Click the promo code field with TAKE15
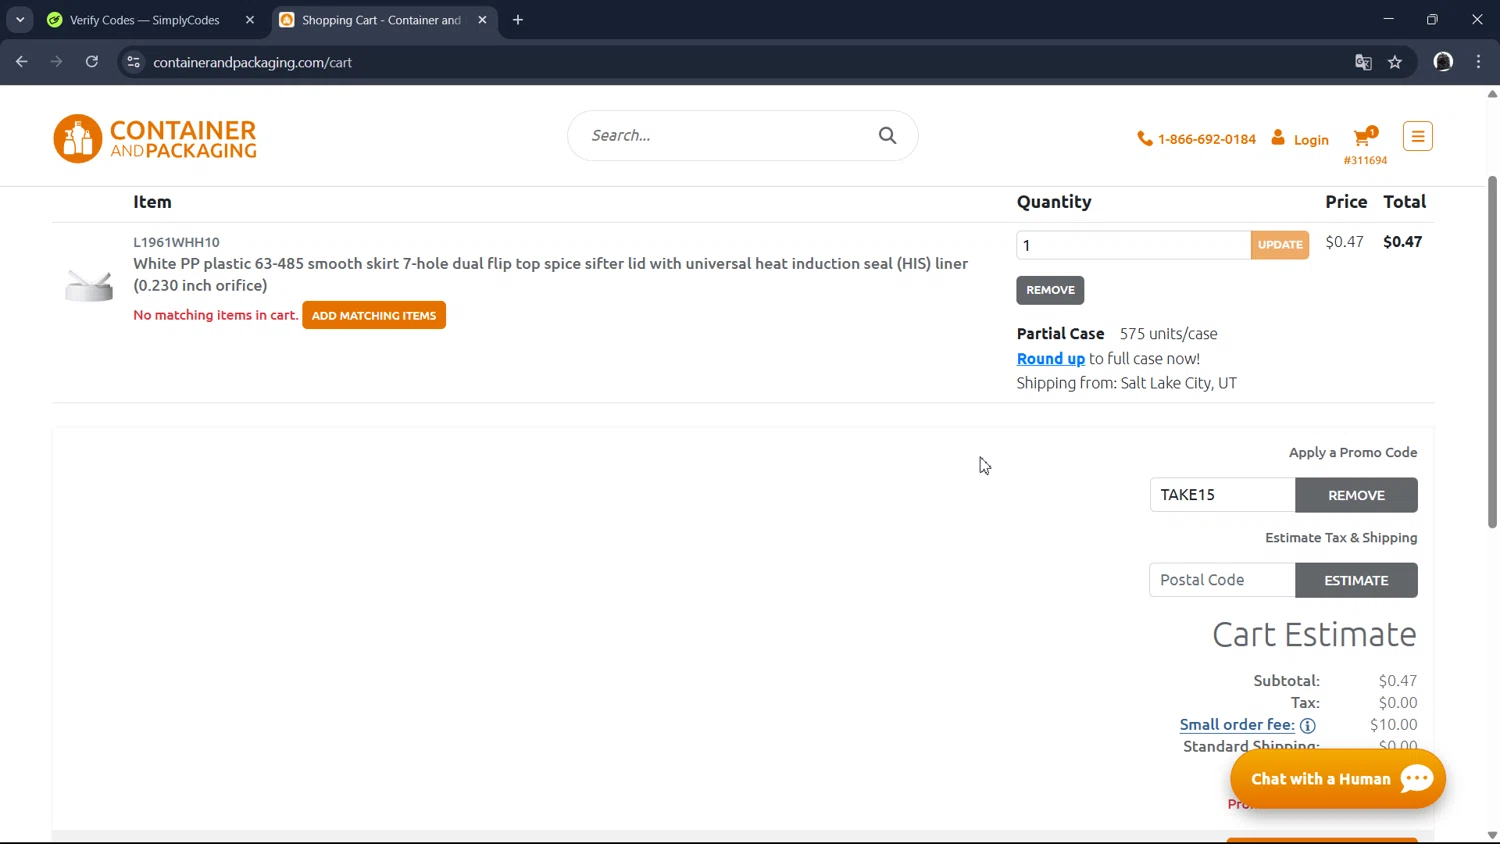The height and width of the screenshot is (844, 1500). click(1222, 495)
